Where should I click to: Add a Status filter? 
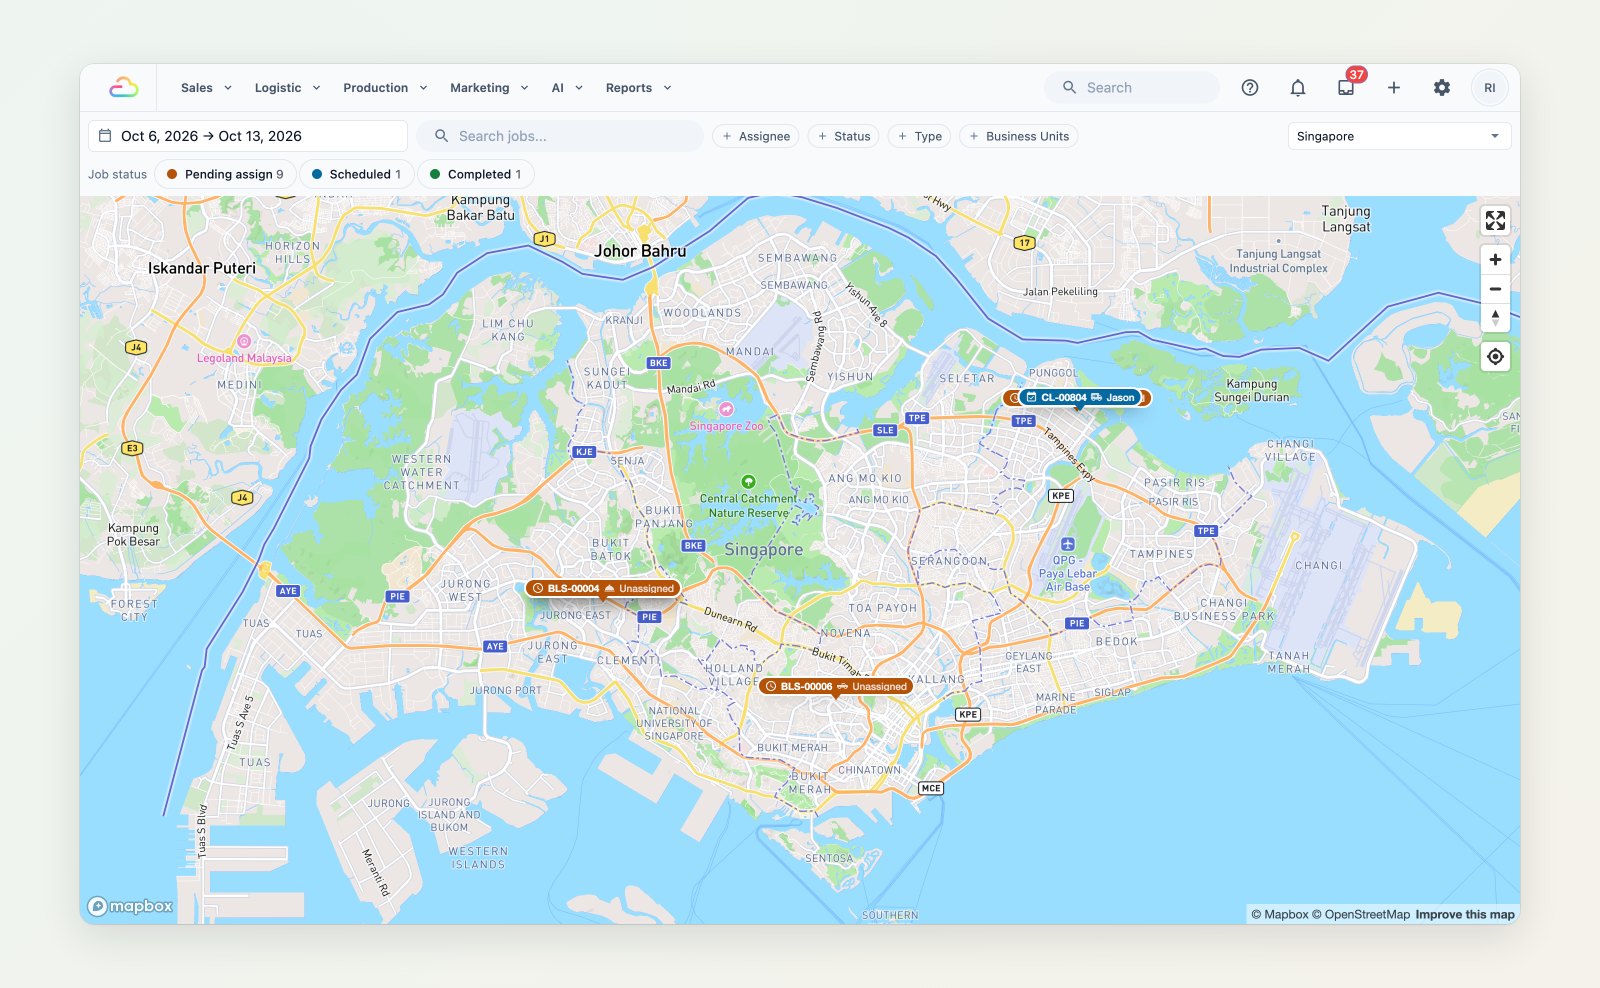[x=843, y=136]
